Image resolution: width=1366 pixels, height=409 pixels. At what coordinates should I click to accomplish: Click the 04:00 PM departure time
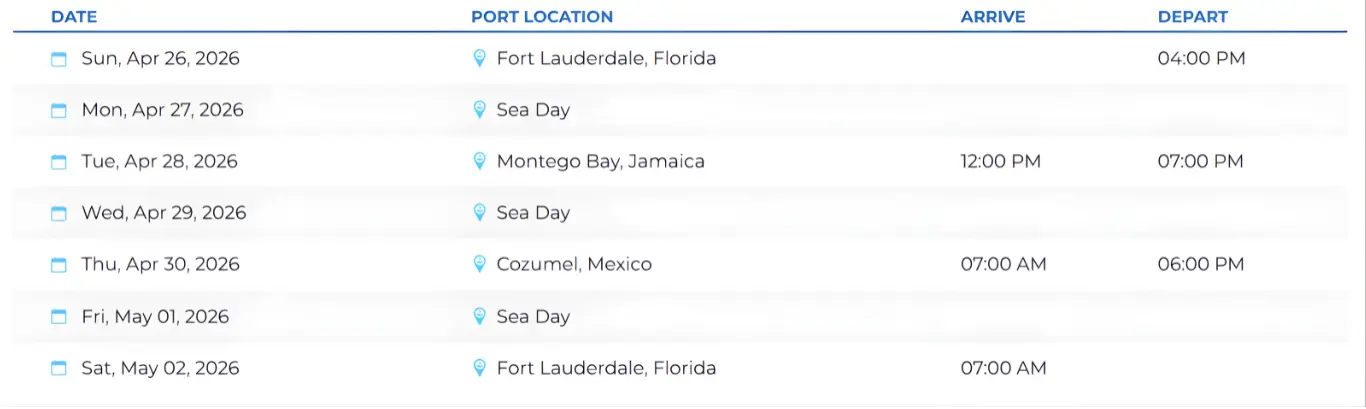[1201, 58]
